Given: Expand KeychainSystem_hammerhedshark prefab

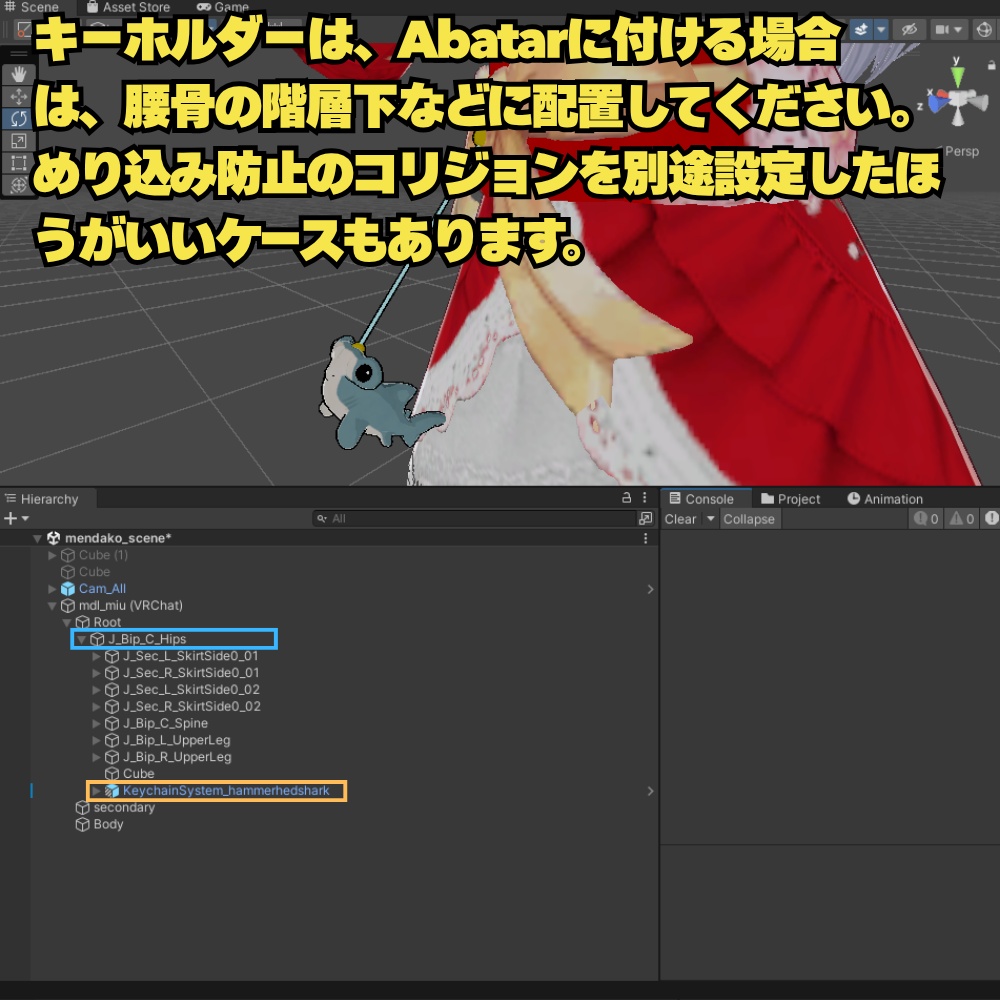Looking at the screenshot, I should 96,791.
